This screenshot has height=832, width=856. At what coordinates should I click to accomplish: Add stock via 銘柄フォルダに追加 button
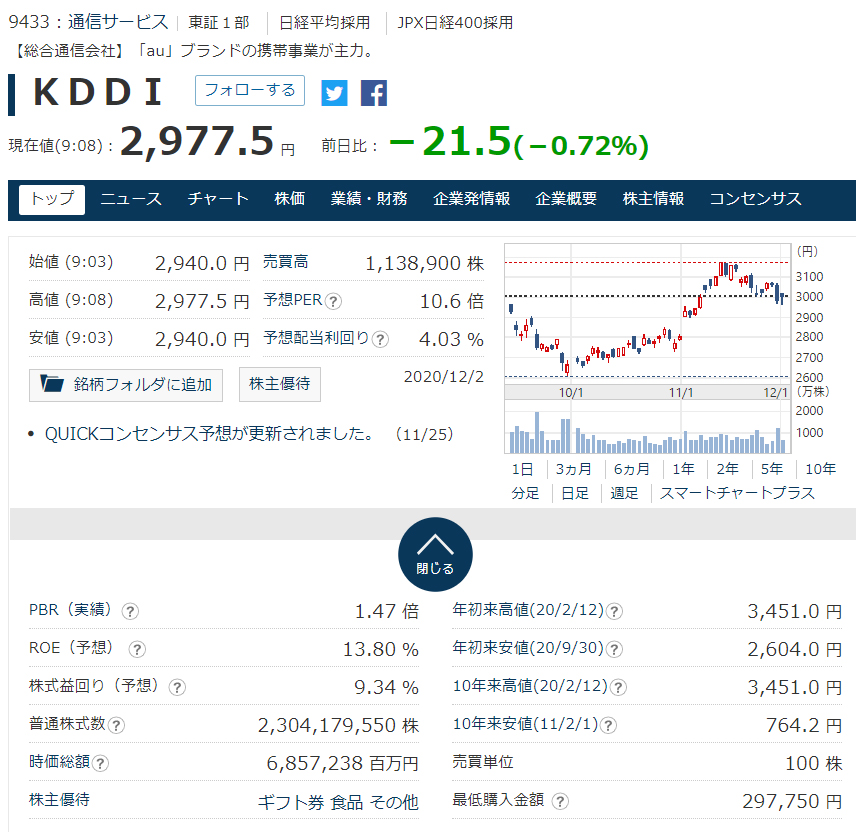pos(126,385)
